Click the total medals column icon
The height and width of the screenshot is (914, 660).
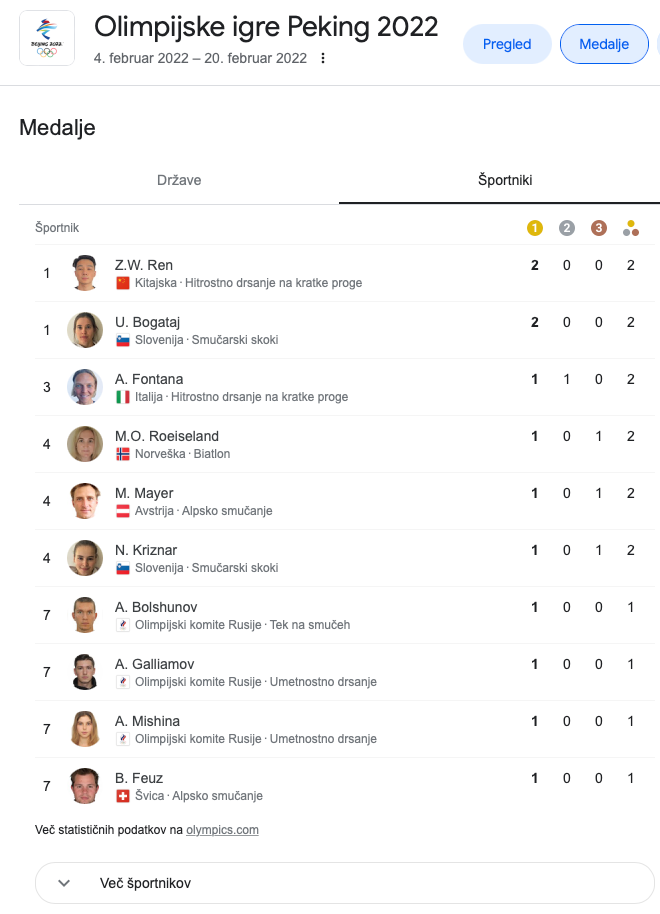click(630, 228)
